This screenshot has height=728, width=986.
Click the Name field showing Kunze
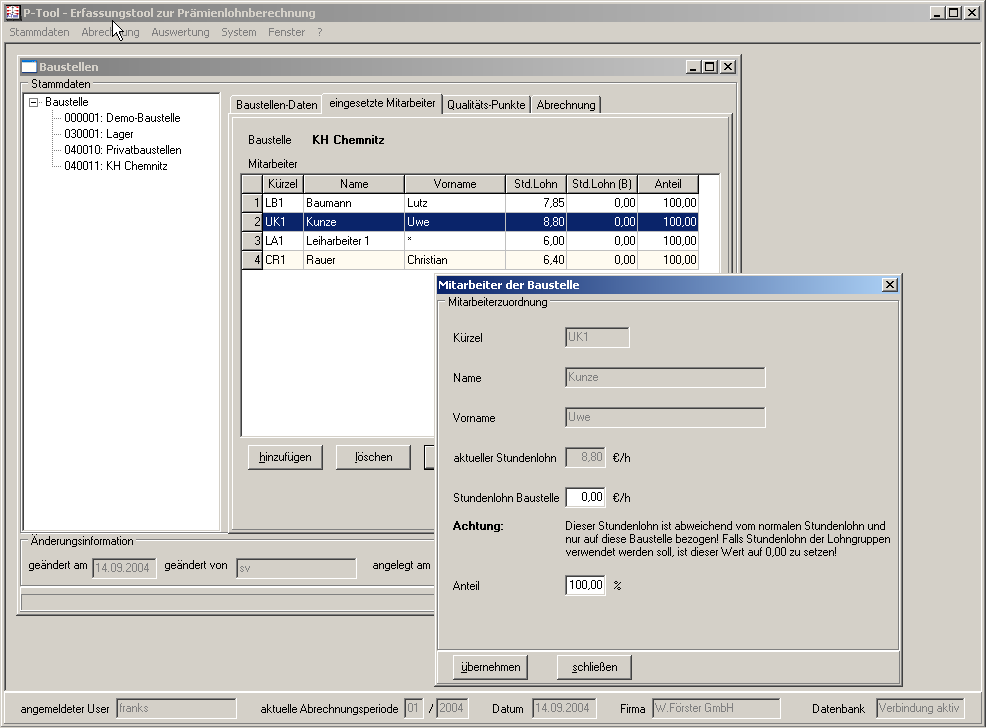[665, 377]
